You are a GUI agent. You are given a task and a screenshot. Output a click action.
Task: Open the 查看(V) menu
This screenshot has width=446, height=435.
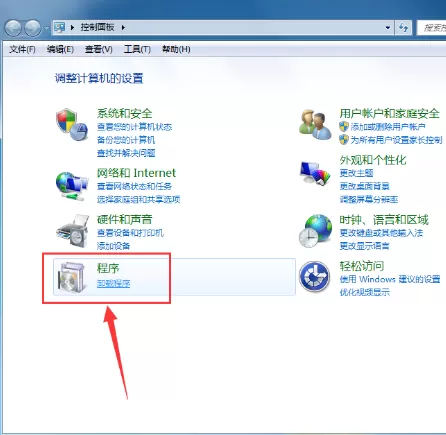point(98,49)
